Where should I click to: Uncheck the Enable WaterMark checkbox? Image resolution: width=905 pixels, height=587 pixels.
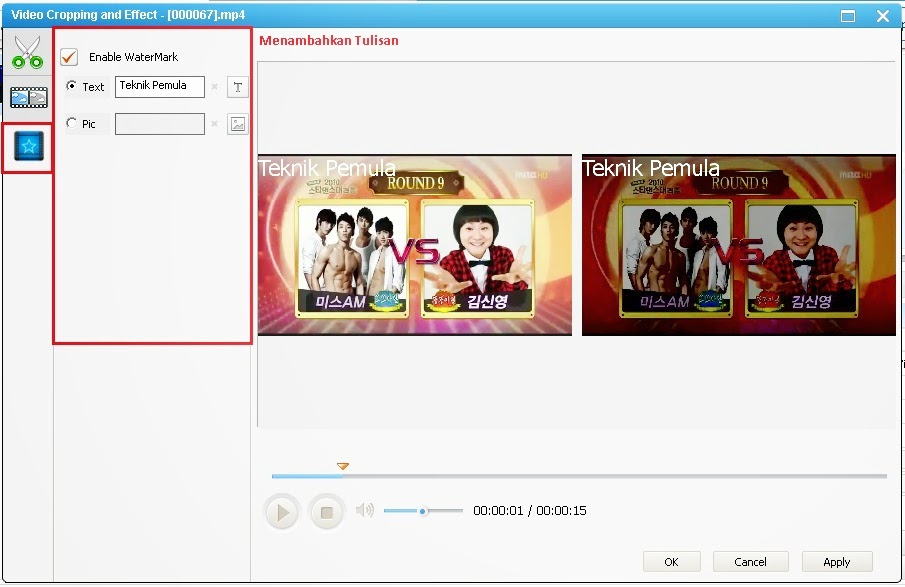[x=68, y=57]
